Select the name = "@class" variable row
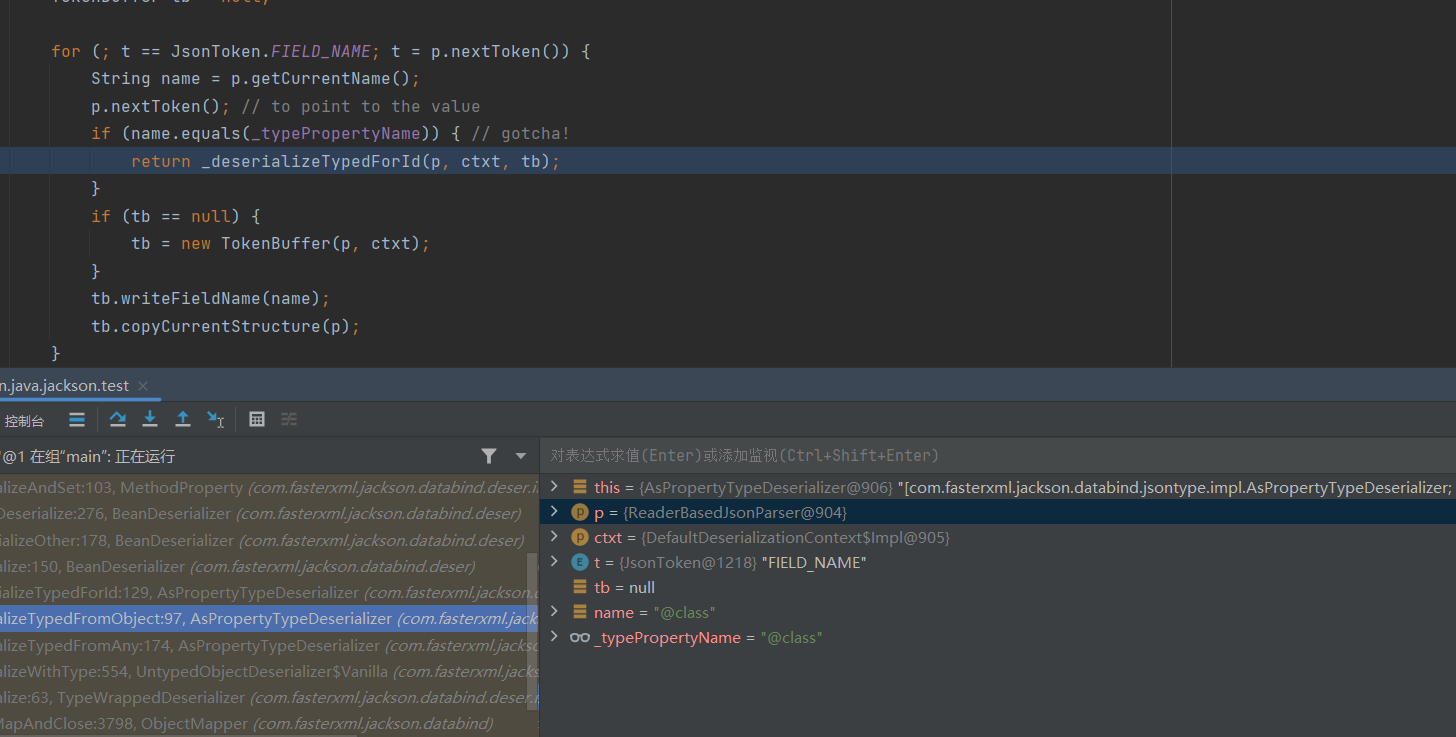Viewport: 1456px width, 737px height. click(x=998, y=612)
